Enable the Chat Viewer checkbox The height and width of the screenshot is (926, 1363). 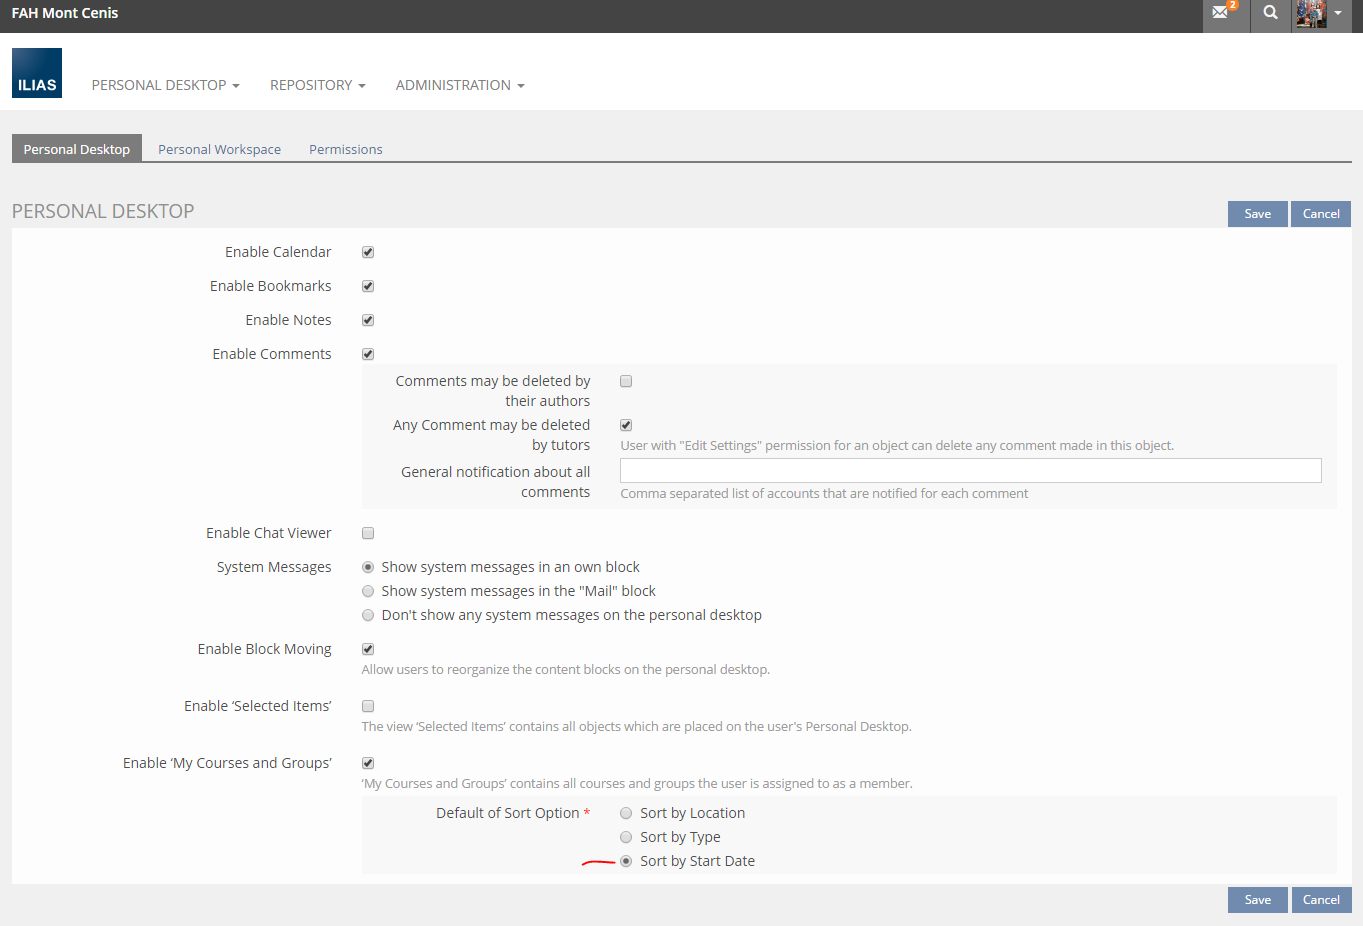click(368, 533)
